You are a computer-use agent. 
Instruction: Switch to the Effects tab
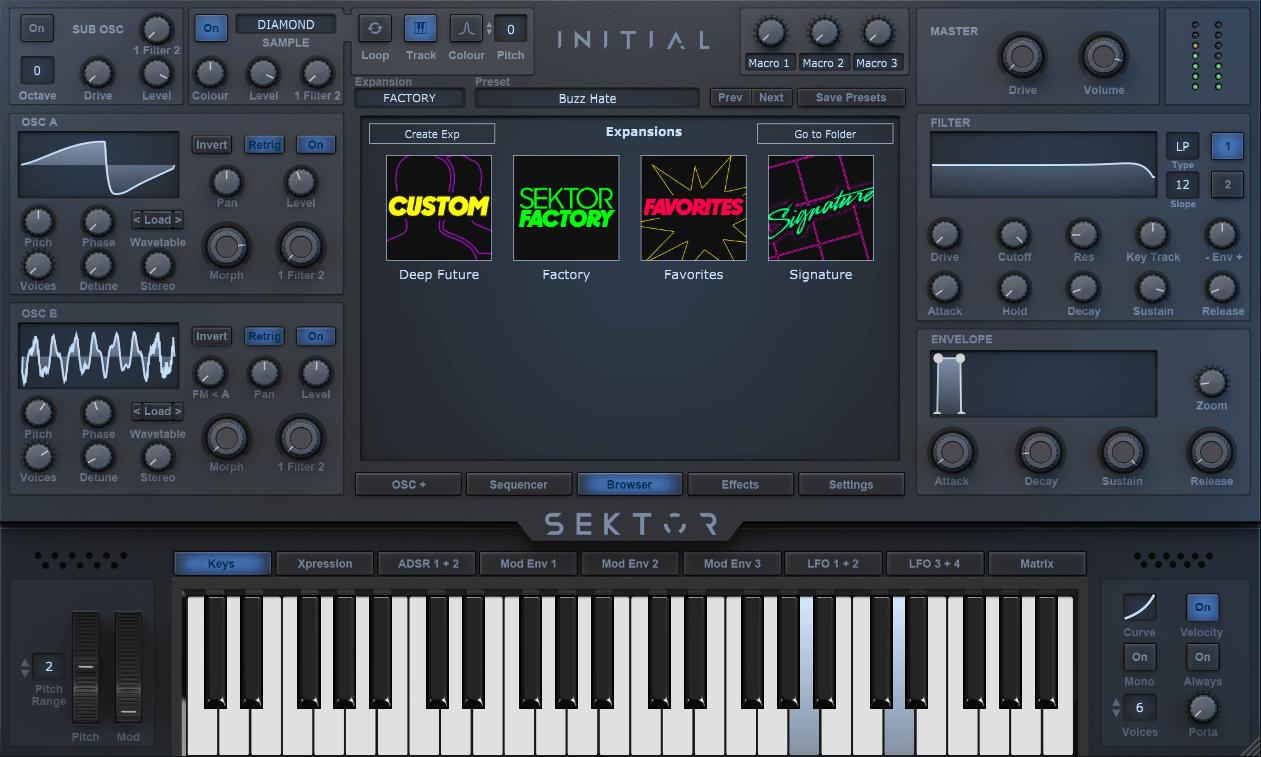(740, 485)
